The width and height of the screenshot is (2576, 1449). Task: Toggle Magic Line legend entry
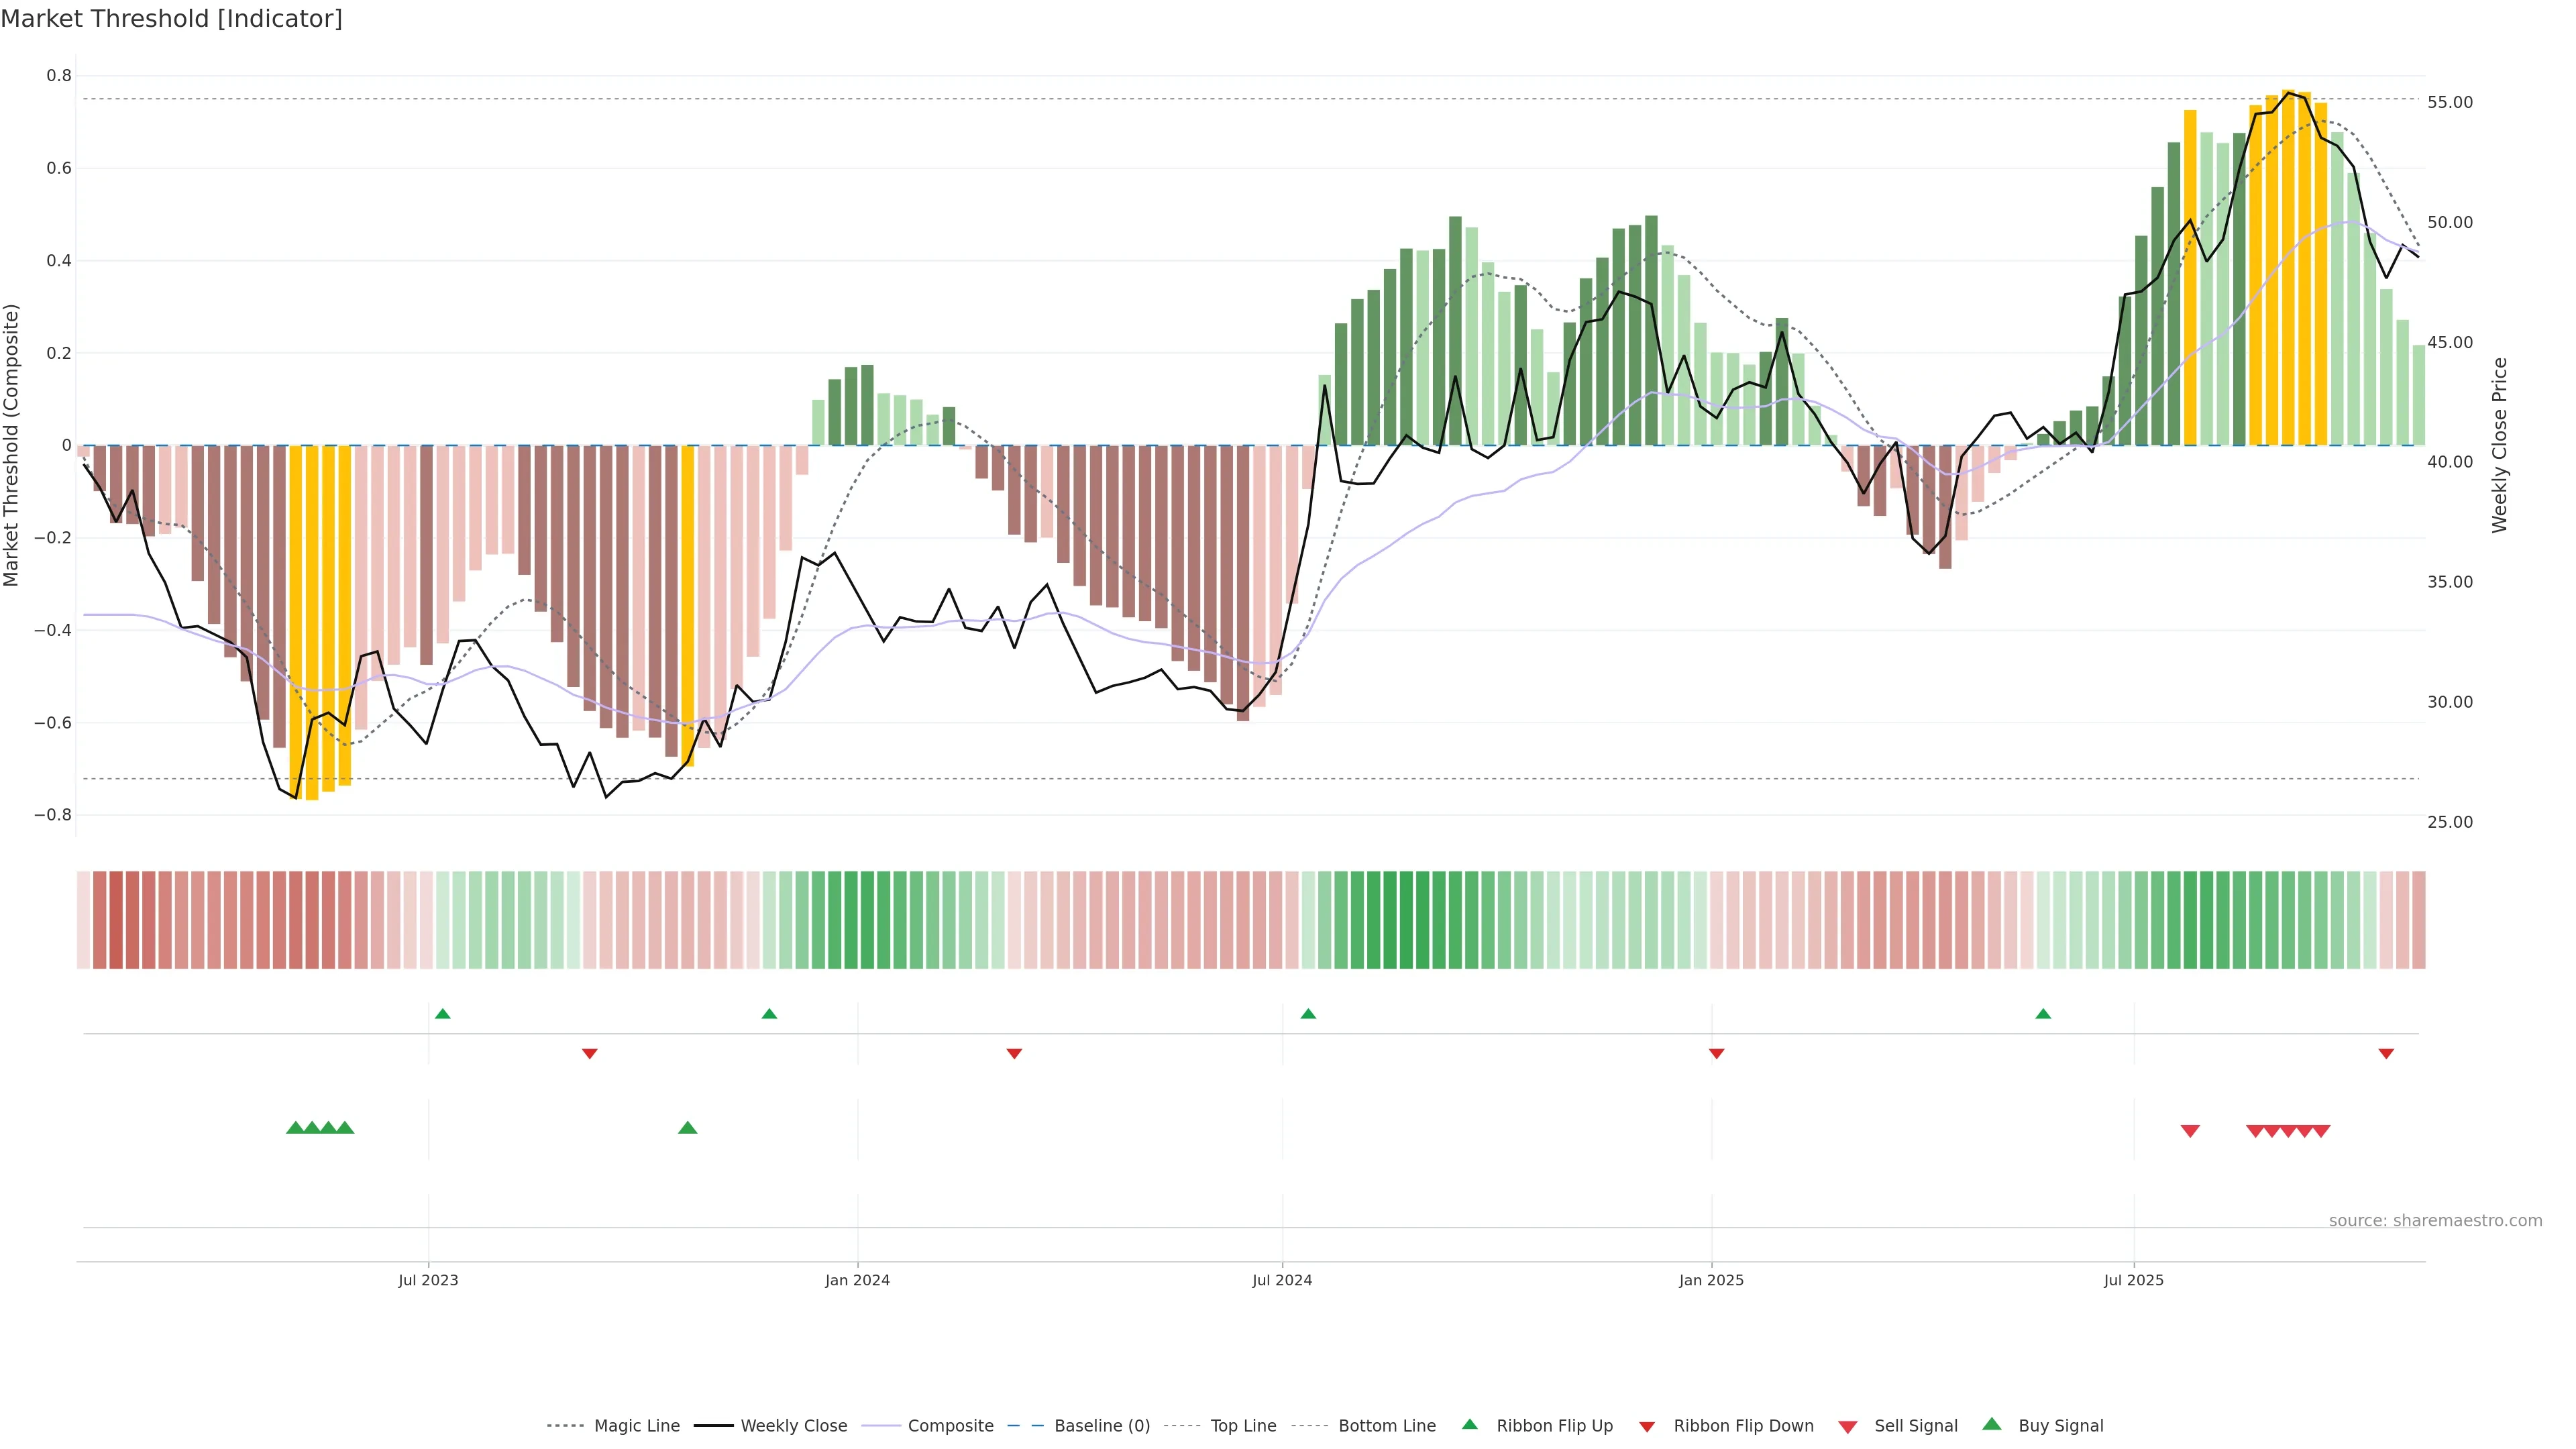pyautogui.click(x=636, y=1425)
